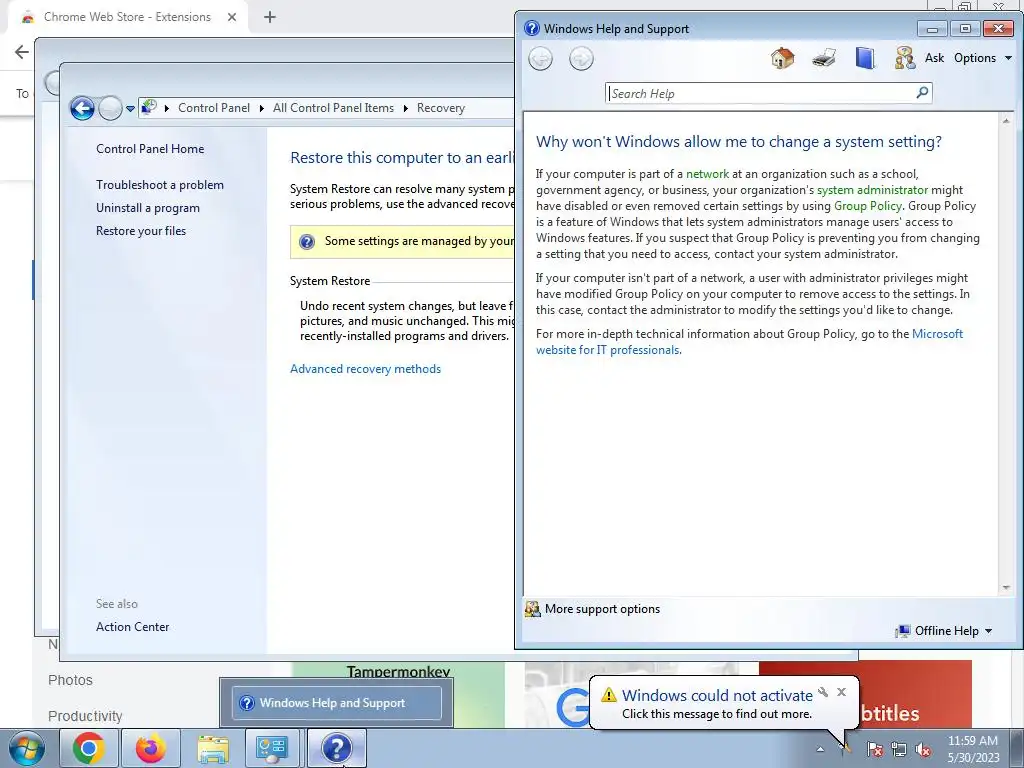Open Windows Explorer from the taskbar

213,748
